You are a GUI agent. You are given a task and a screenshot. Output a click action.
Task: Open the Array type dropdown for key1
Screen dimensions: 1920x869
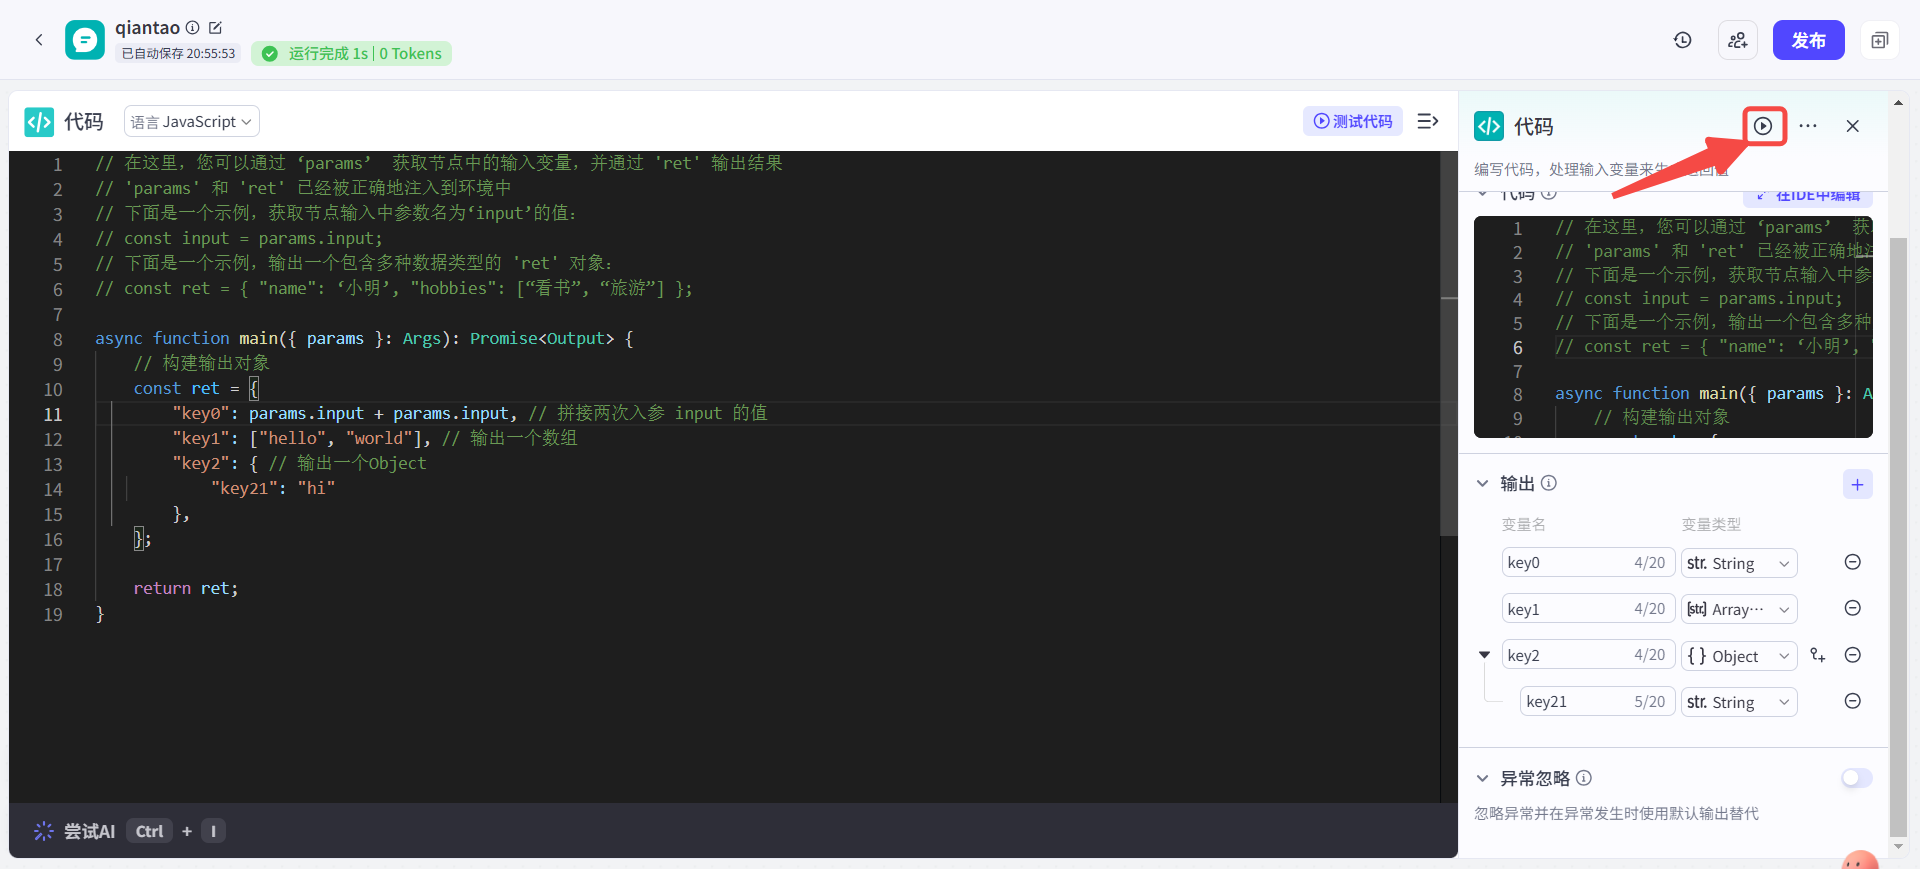pyautogui.click(x=1738, y=609)
